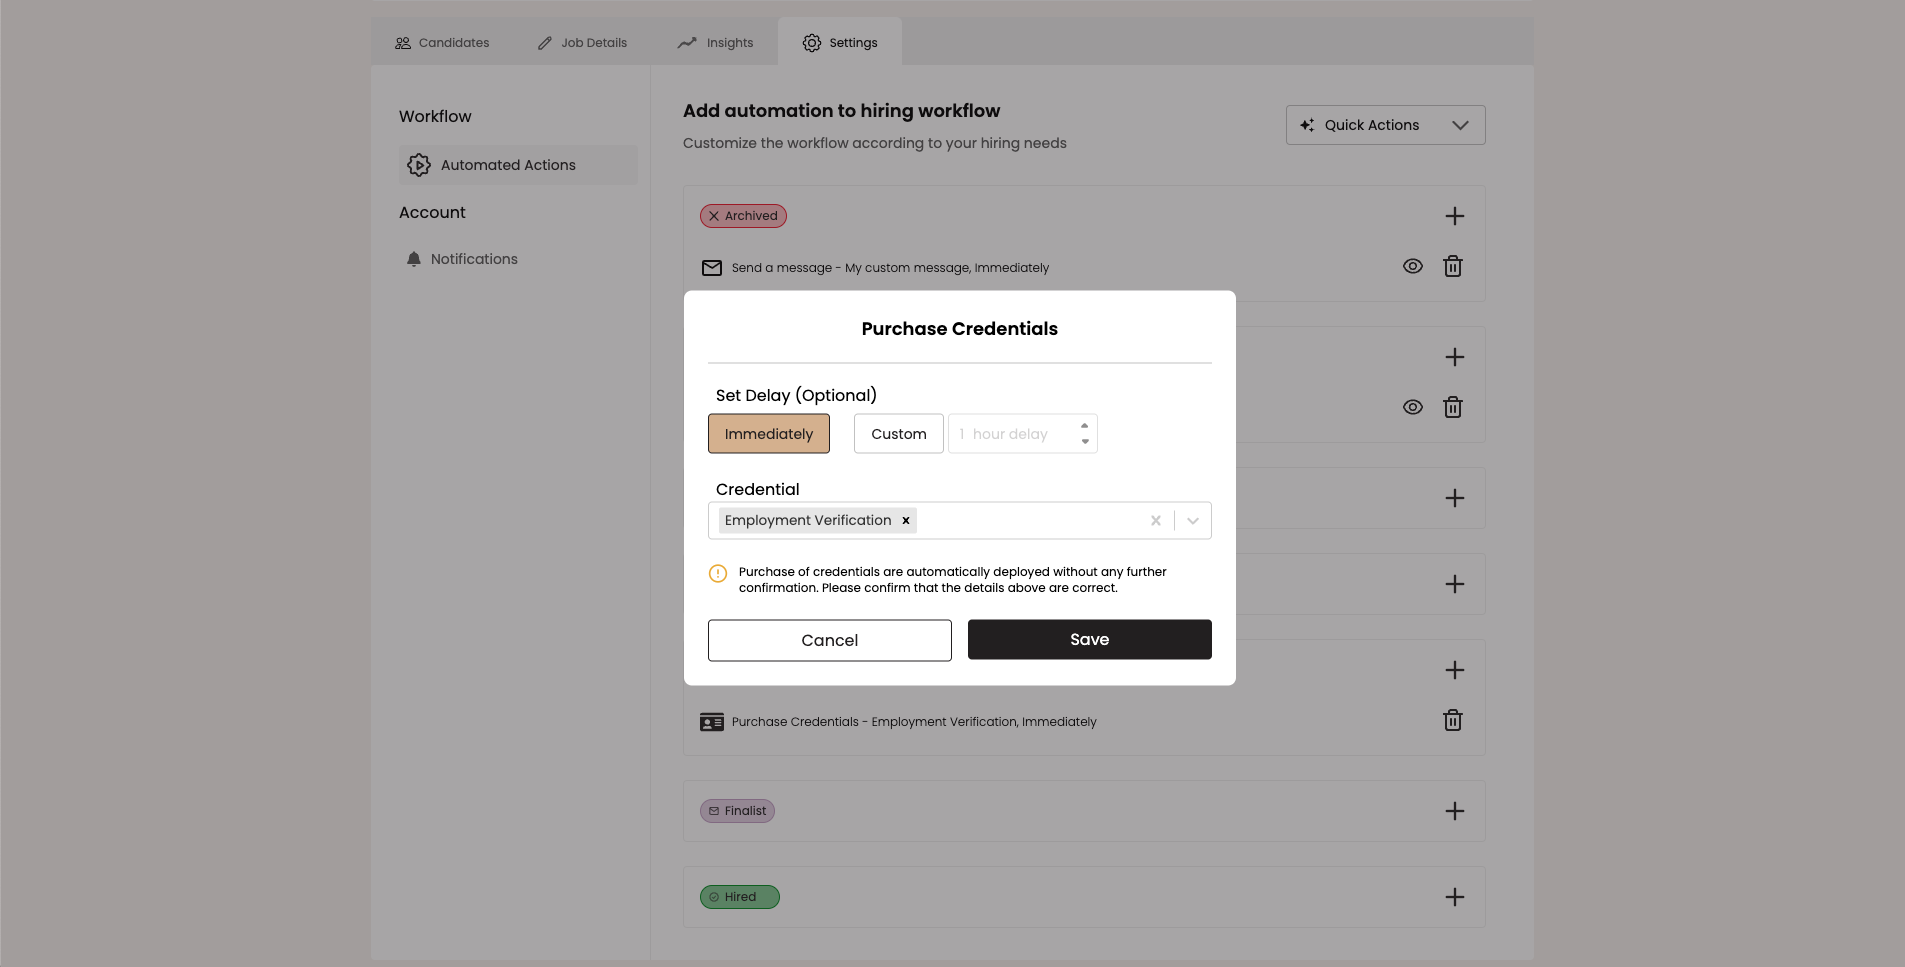Increase the hour delay with the up arrow
Viewport: 1905px width, 967px height.
tap(1085, 426)
